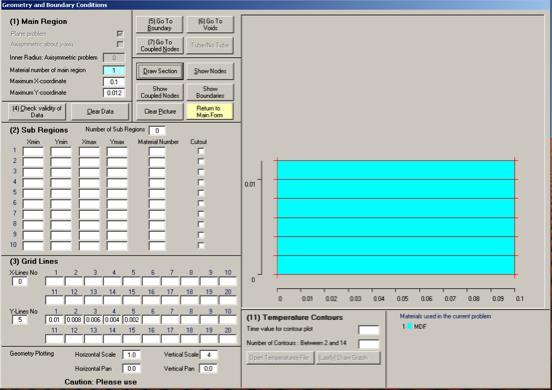Click the Horizontal Pan field
Screen dimensions: 552x390
coord(131,369)
